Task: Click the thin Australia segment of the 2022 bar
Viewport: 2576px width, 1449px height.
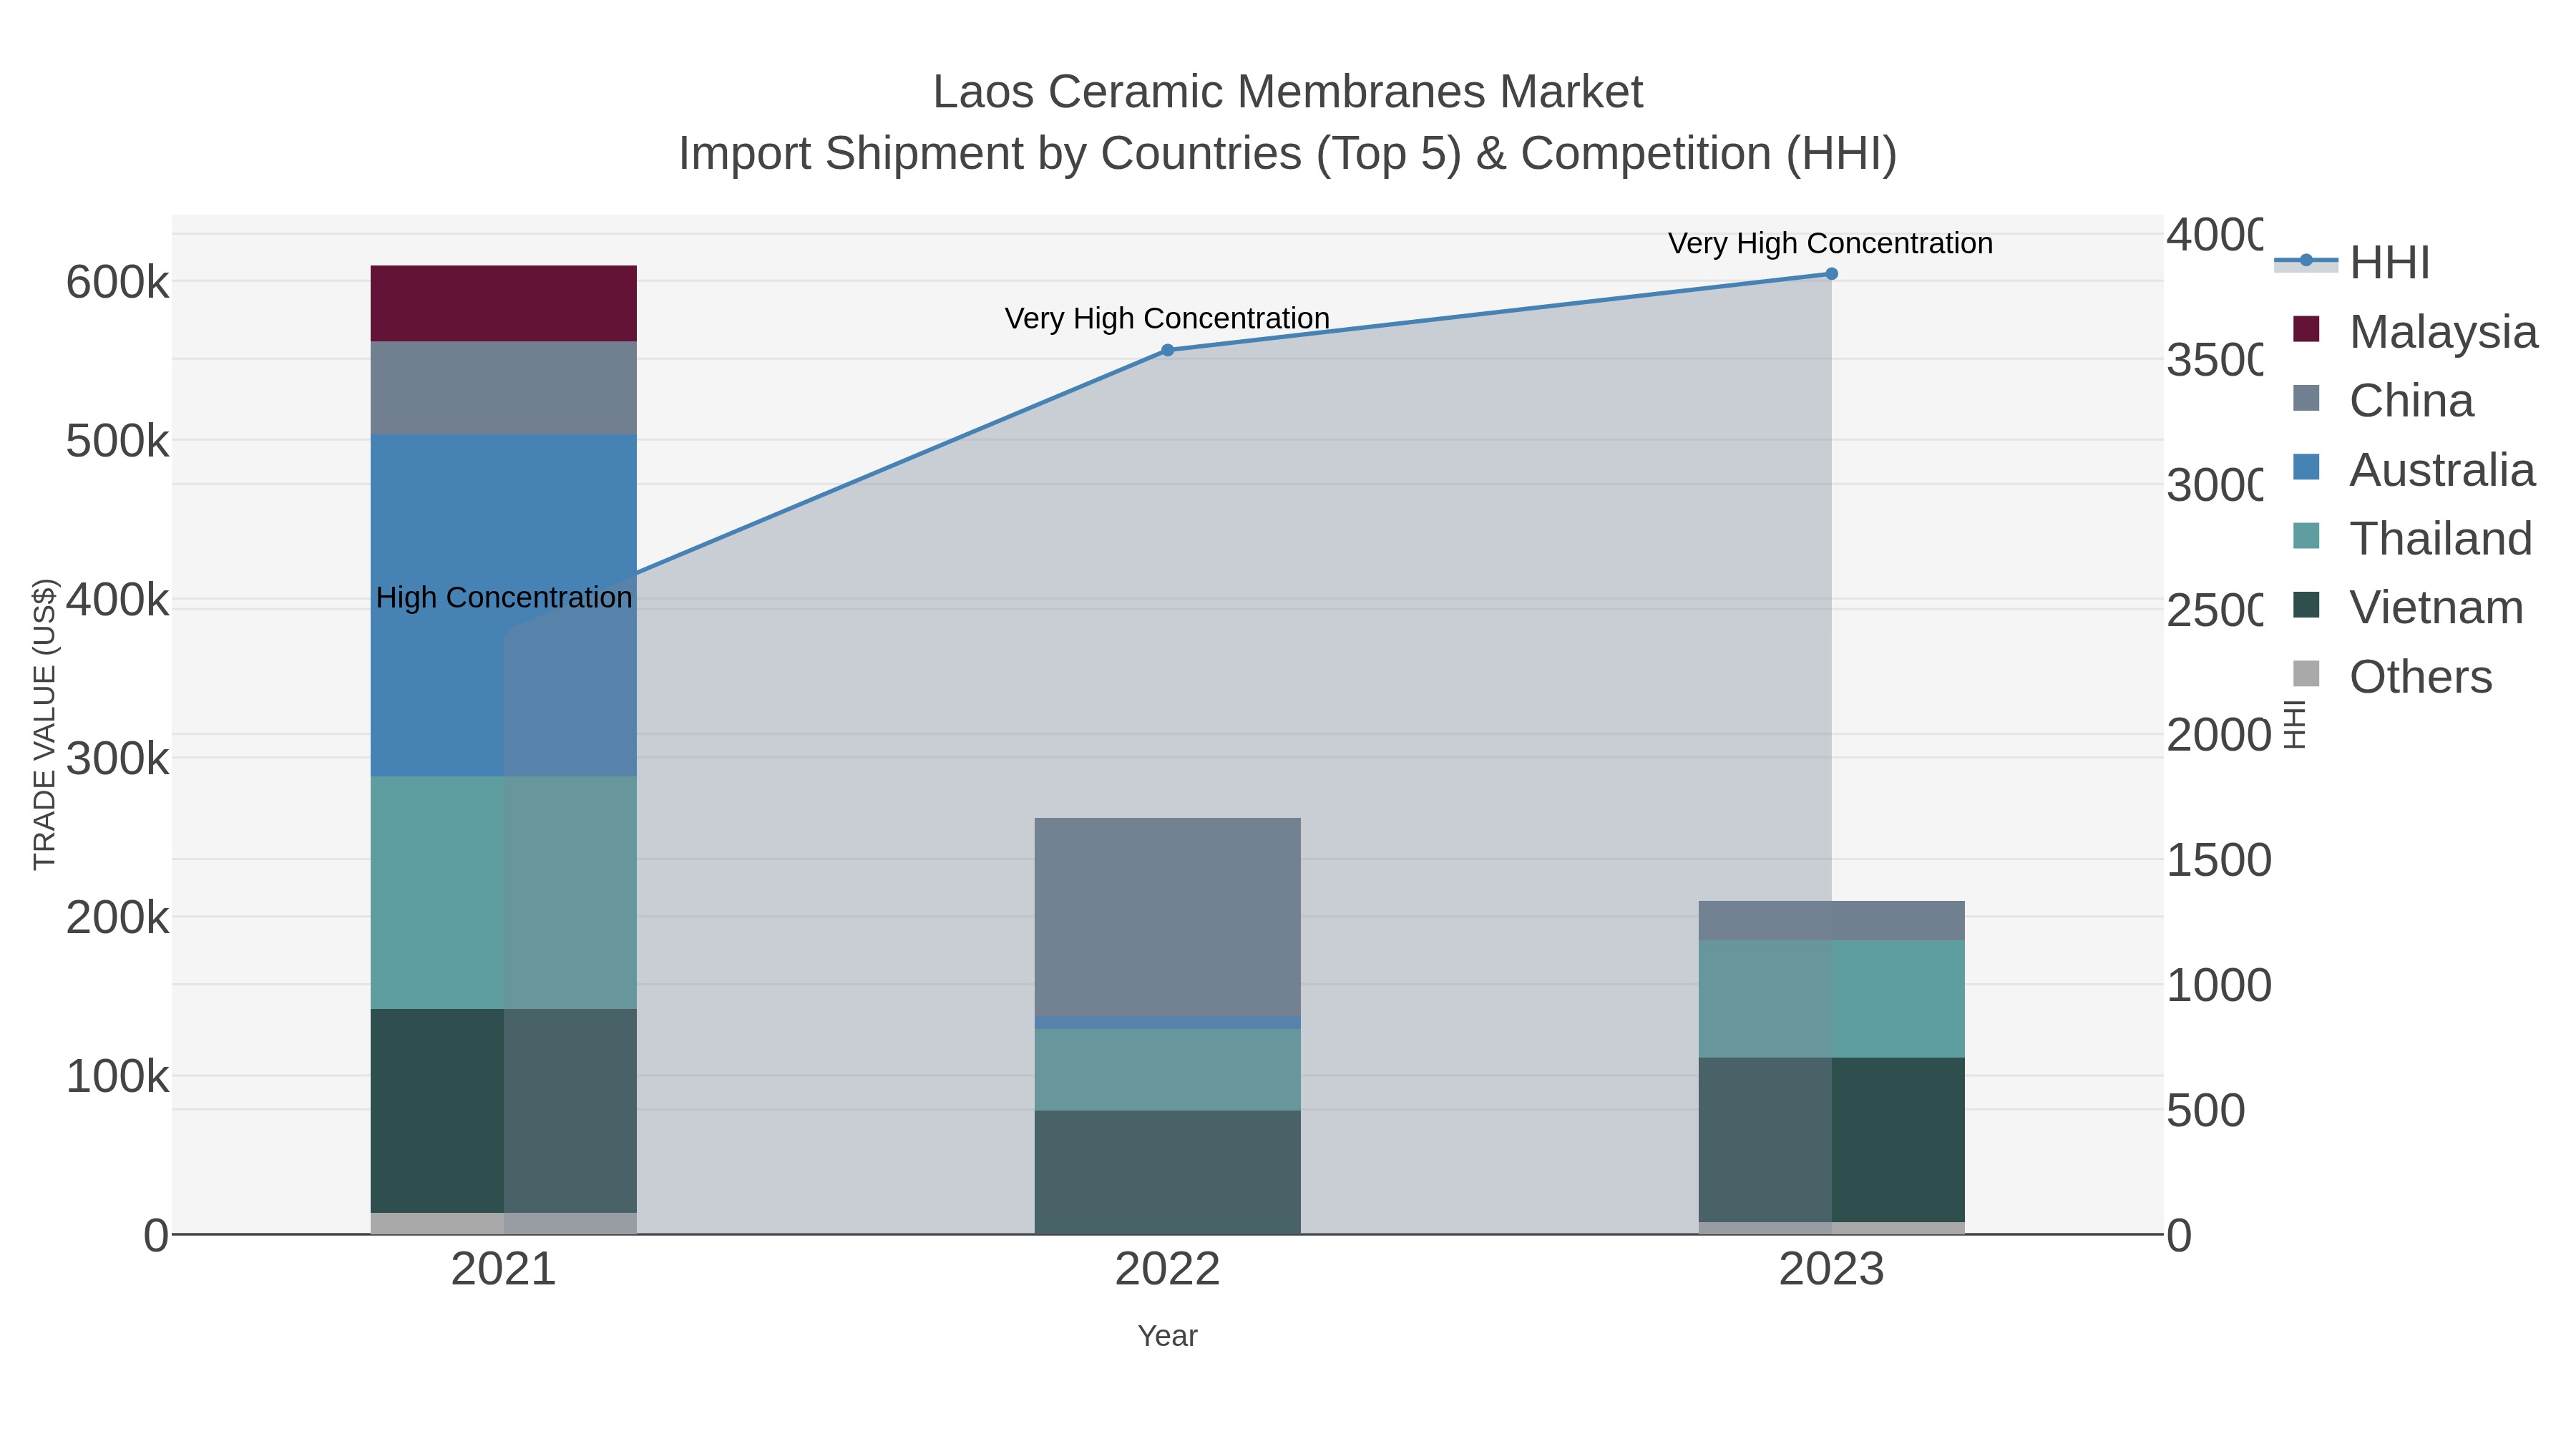Action: pos(1167,1023)
